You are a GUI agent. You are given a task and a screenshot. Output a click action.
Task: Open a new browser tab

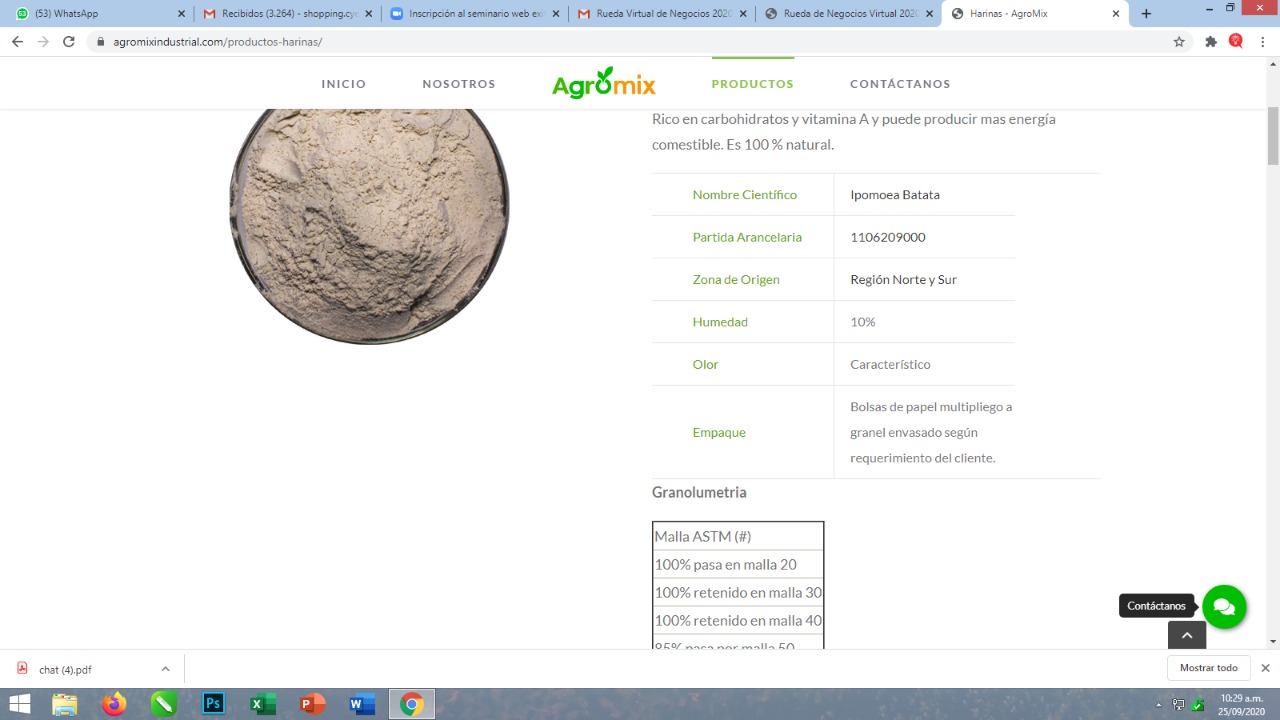tap(1146, 14)
